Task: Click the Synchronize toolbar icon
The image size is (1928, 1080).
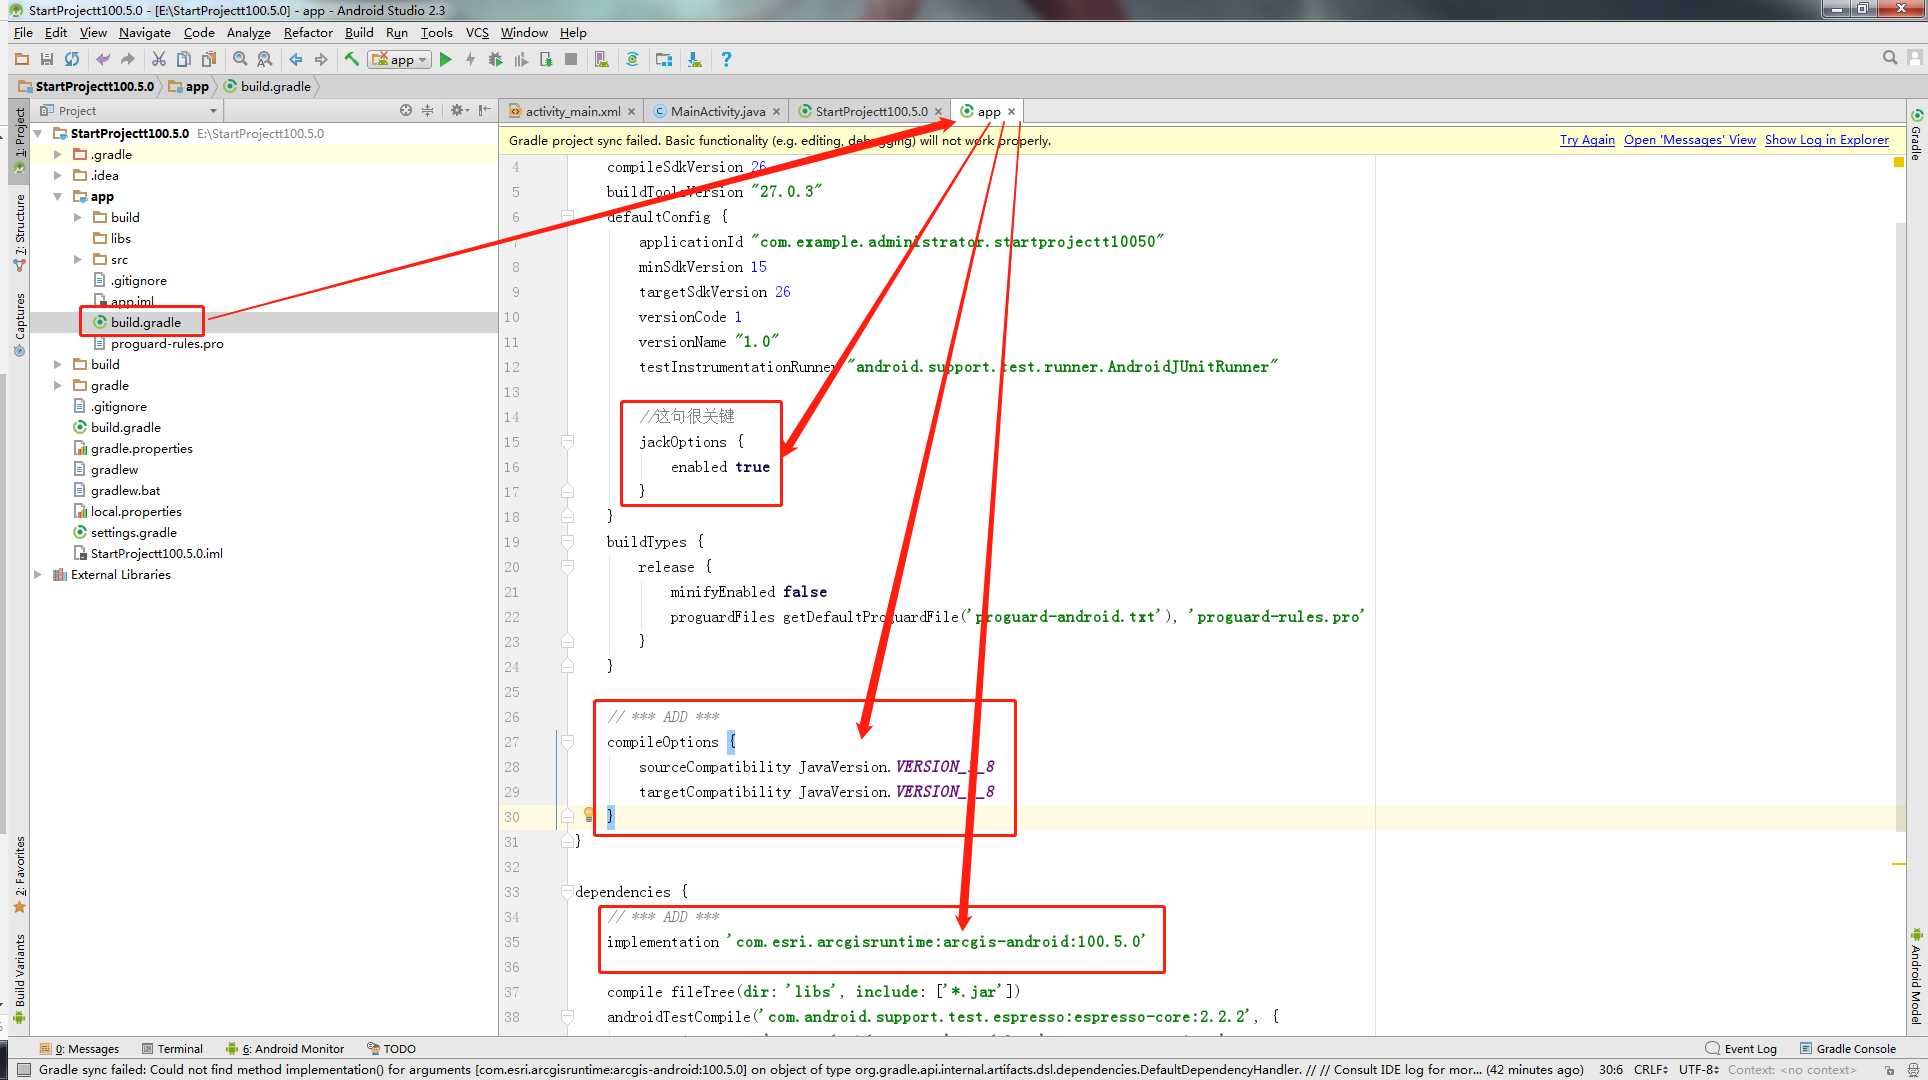Action: coord(72,60)
